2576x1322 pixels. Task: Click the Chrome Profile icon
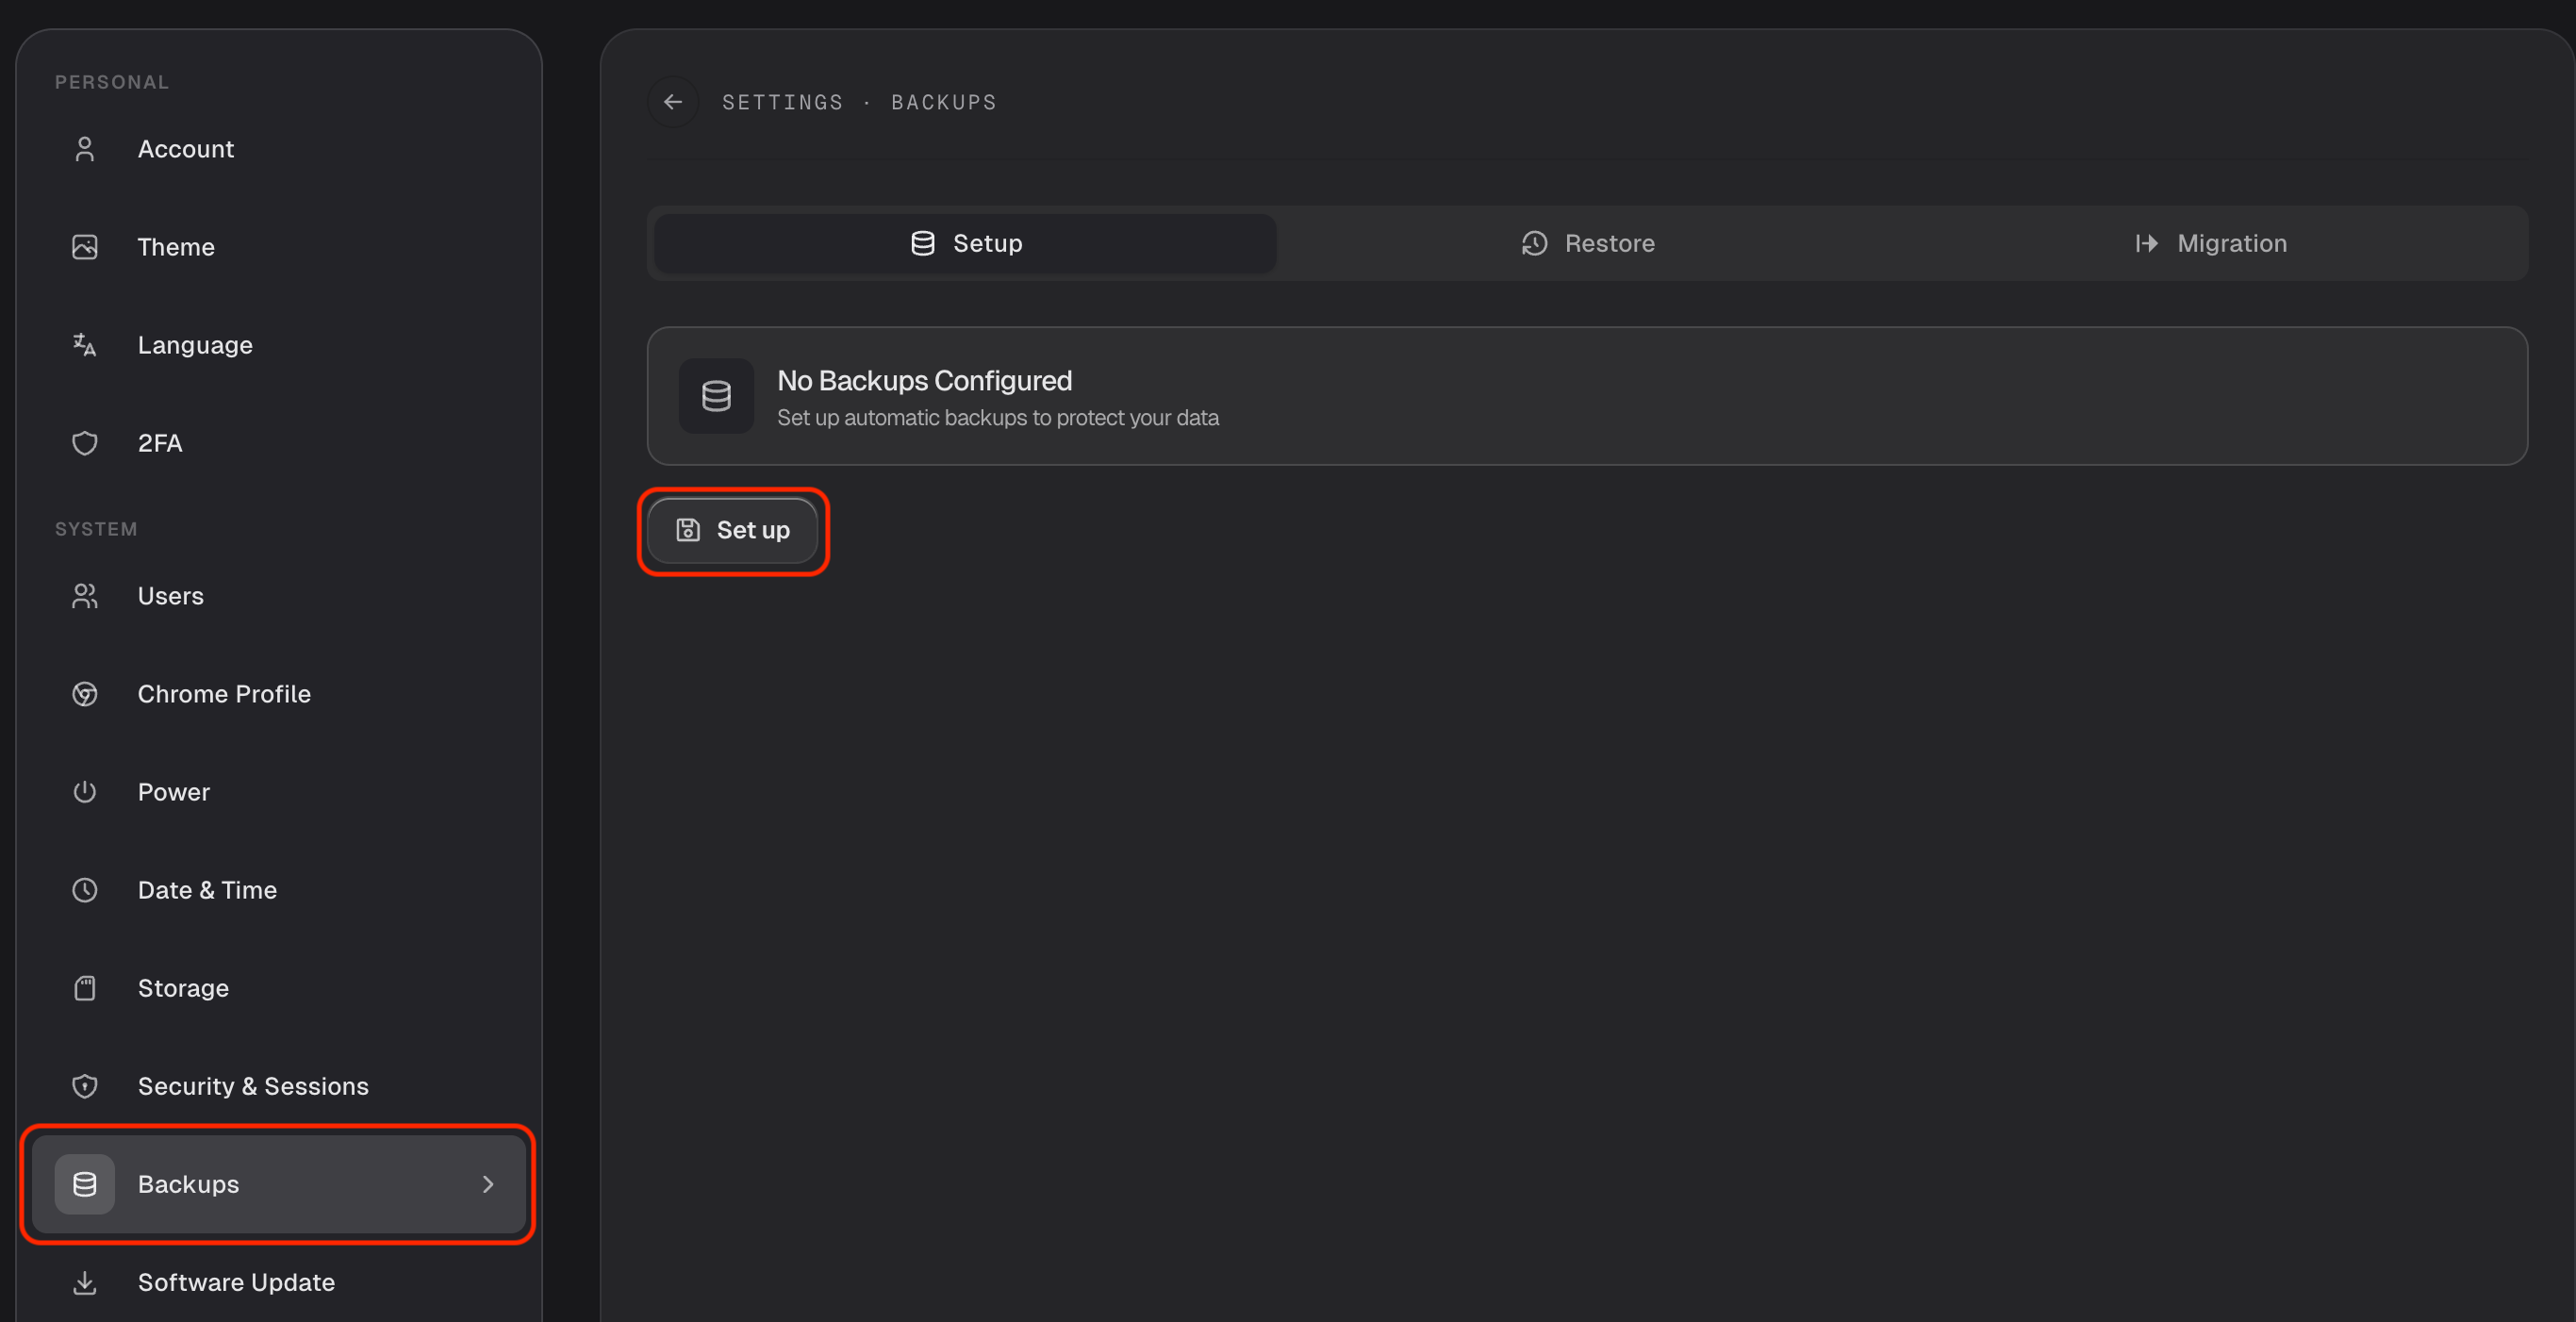click(x=85, y=694)
